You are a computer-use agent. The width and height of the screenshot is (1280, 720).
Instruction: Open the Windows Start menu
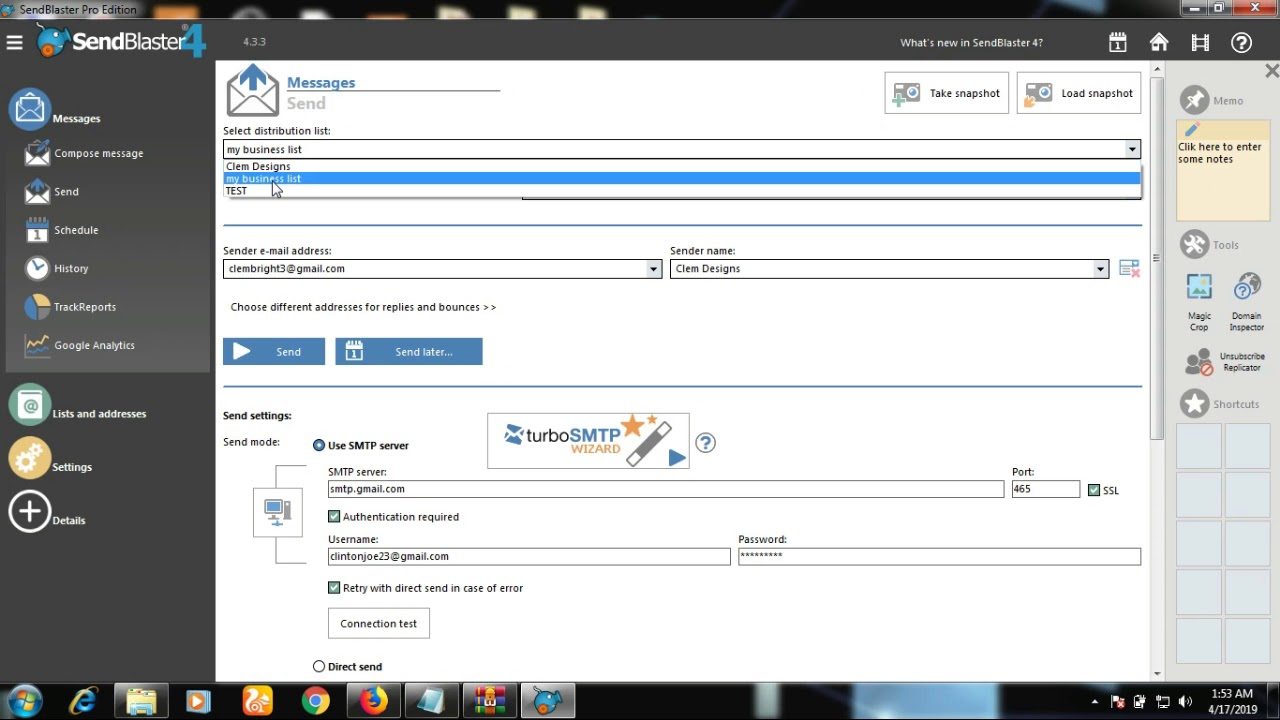point(24,701)
